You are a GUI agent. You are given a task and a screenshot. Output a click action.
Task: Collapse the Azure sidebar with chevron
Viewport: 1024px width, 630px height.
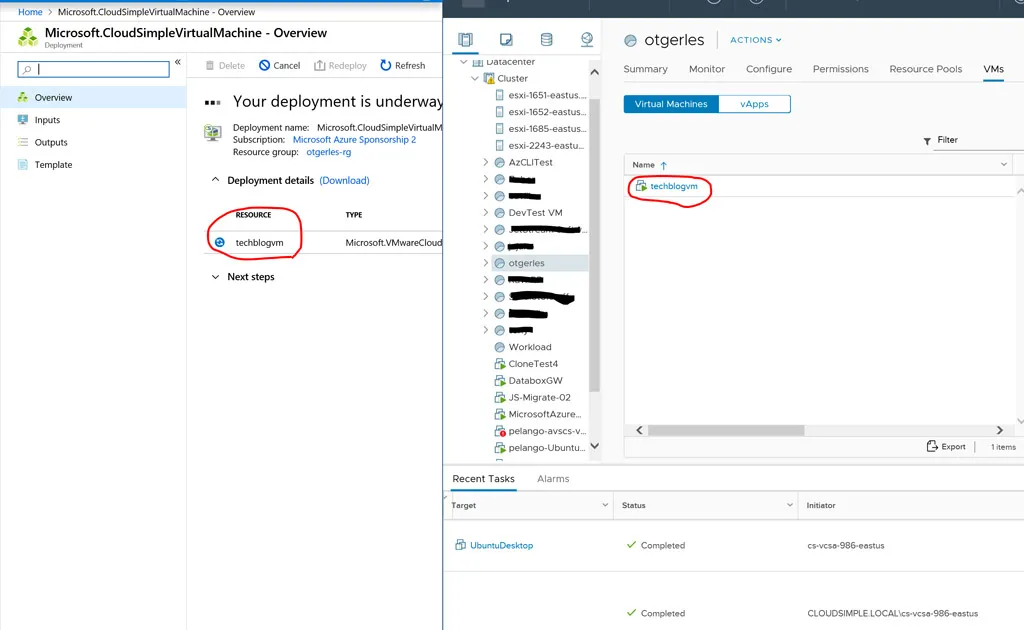(178, 62)
